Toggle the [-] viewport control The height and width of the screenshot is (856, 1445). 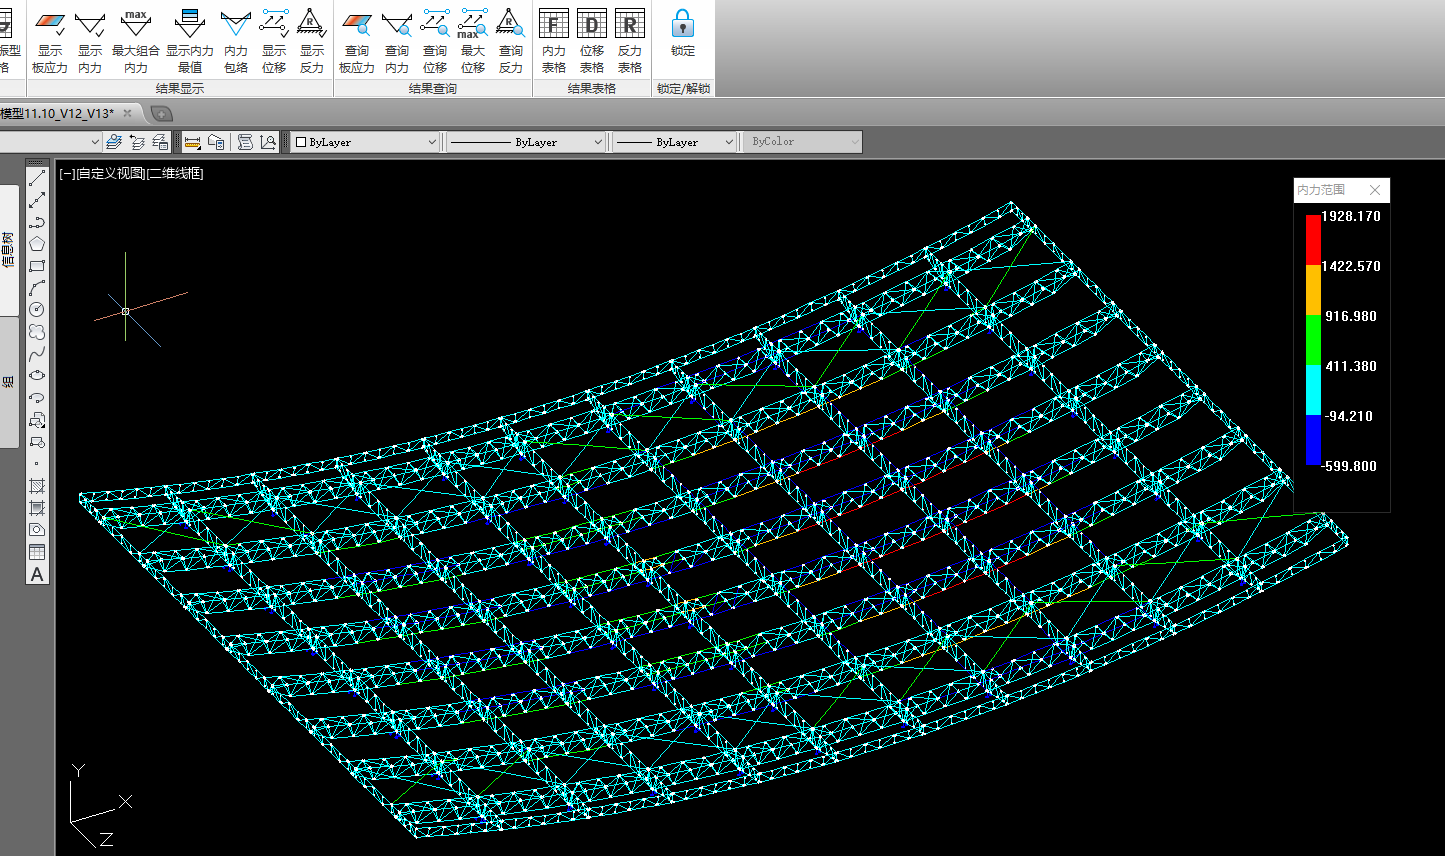click(x=67, y=174)
